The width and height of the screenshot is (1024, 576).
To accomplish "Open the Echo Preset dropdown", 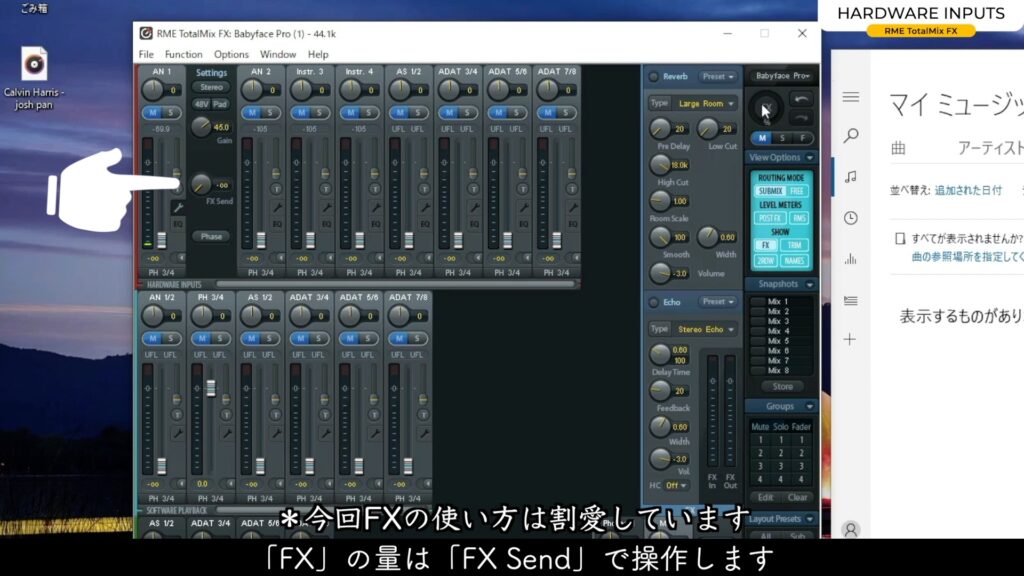I will (718, 302).
